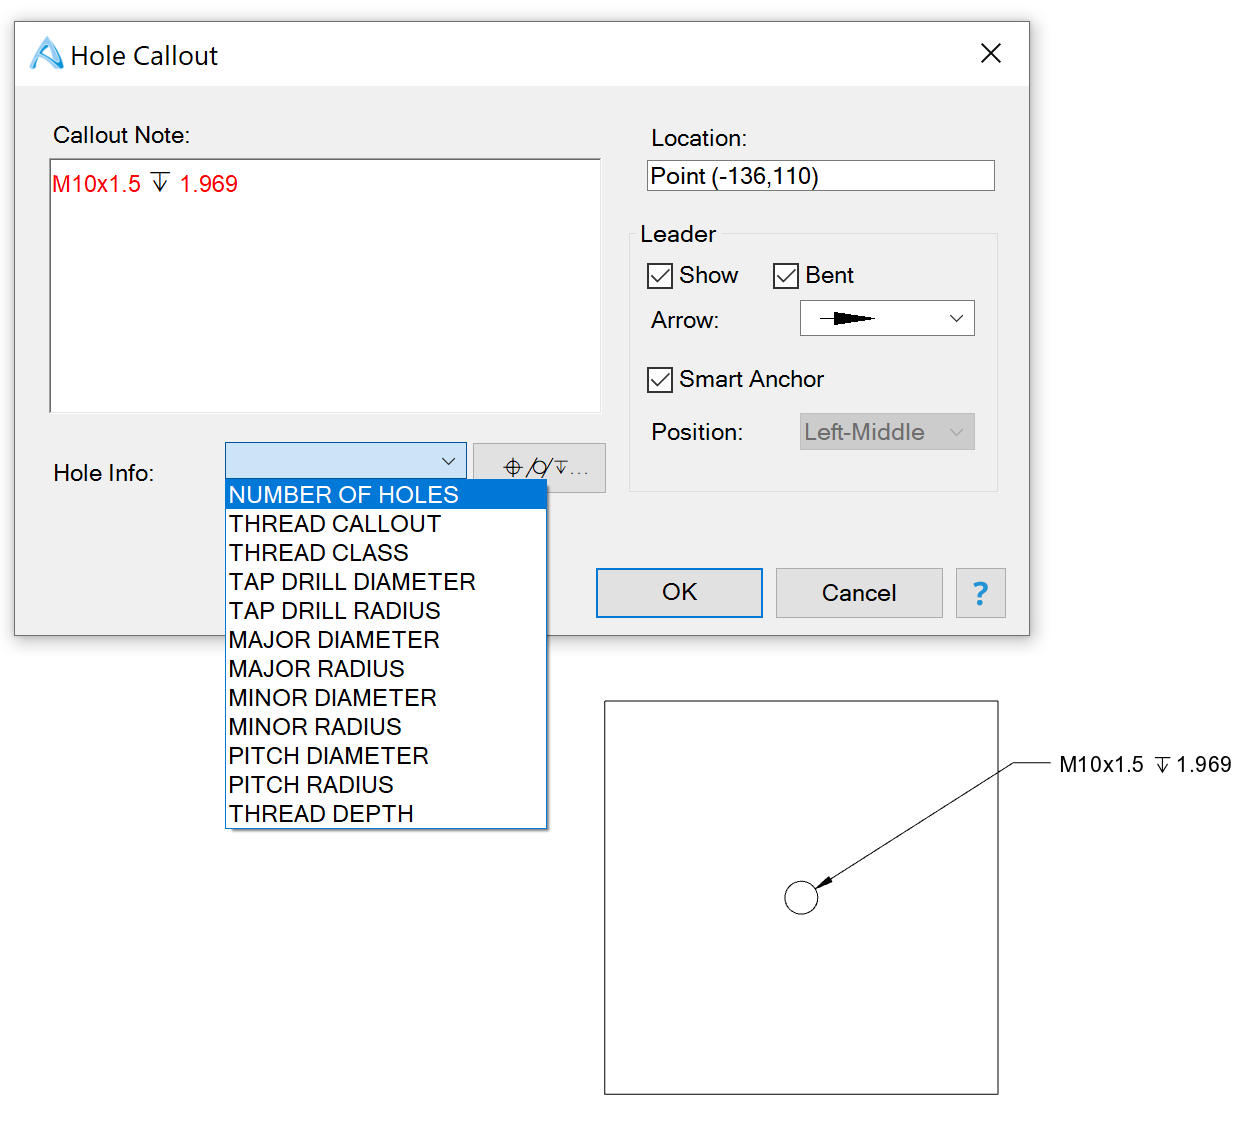Pick MINOR DIAMETER option
The width and height of the screenshot is (1256, 1122).
click(386, 698)
